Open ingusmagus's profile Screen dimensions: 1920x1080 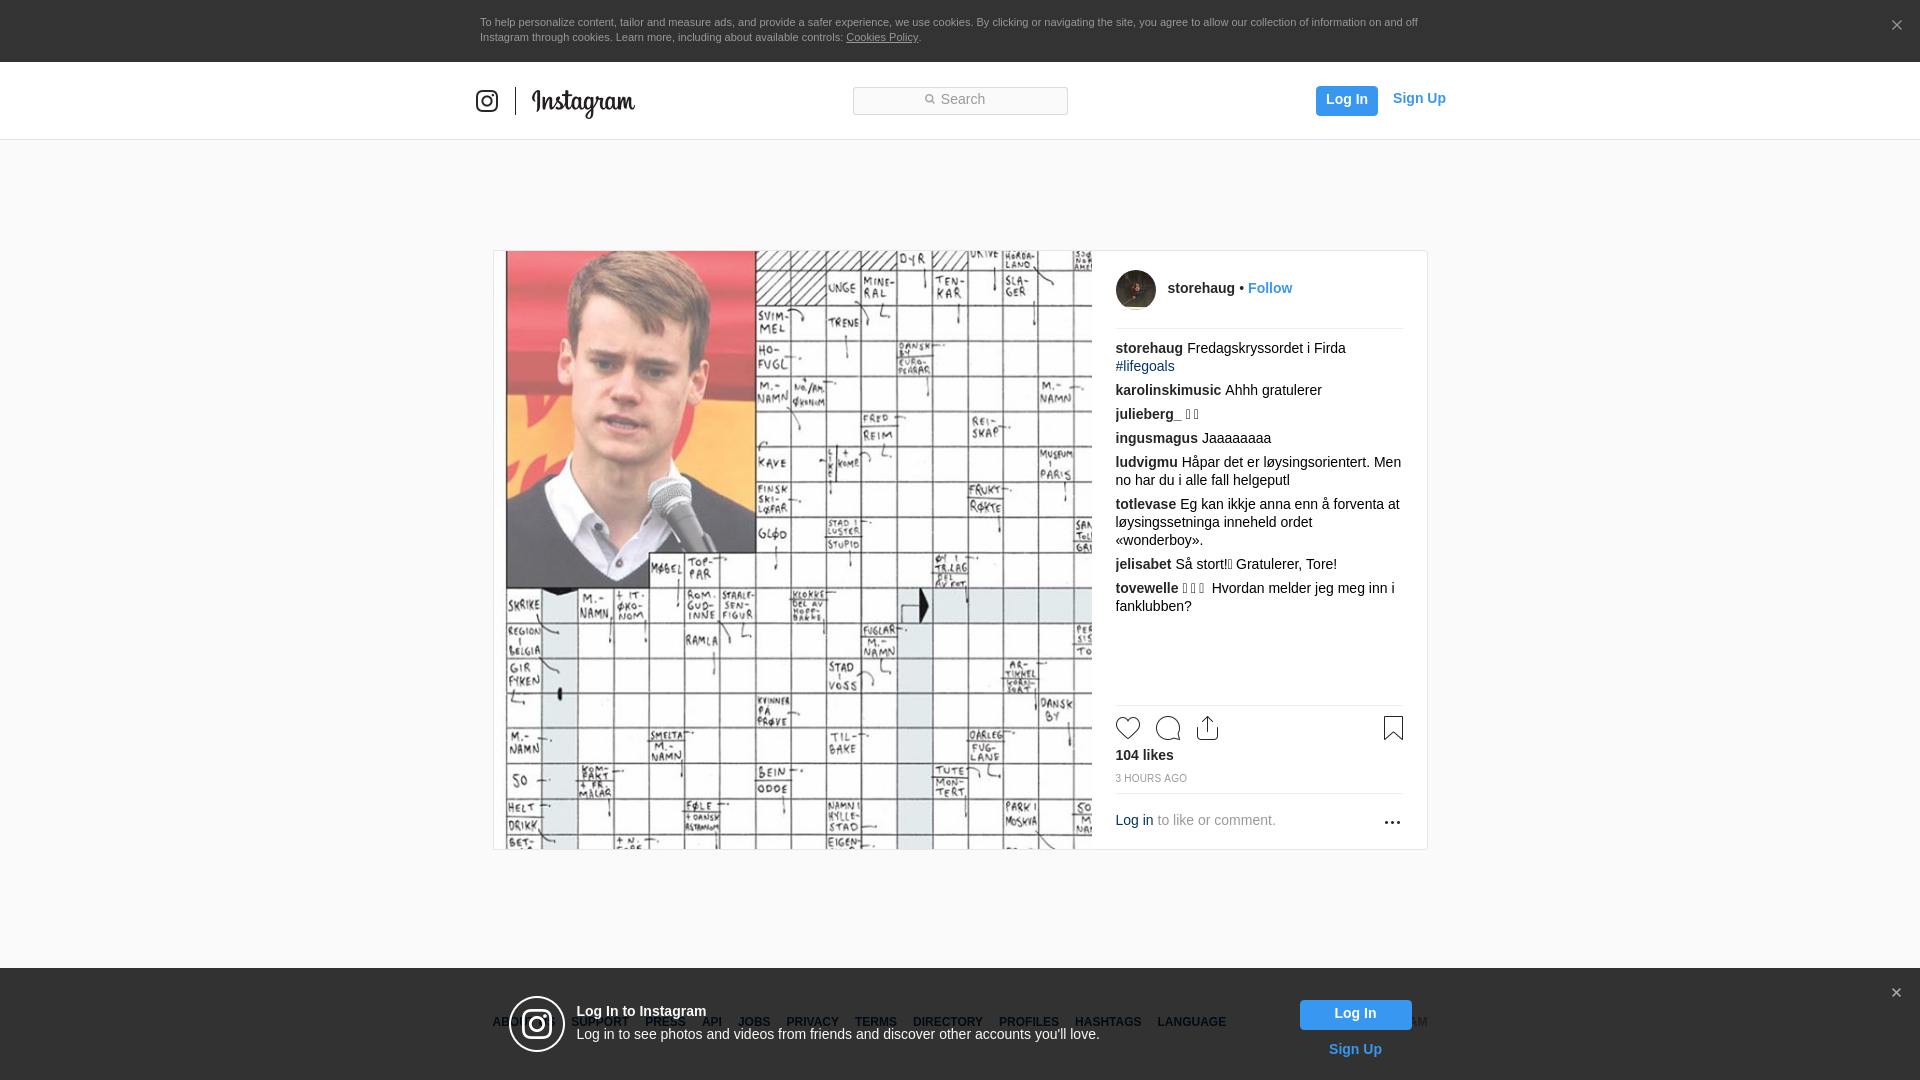click(x=1156, y=438)
